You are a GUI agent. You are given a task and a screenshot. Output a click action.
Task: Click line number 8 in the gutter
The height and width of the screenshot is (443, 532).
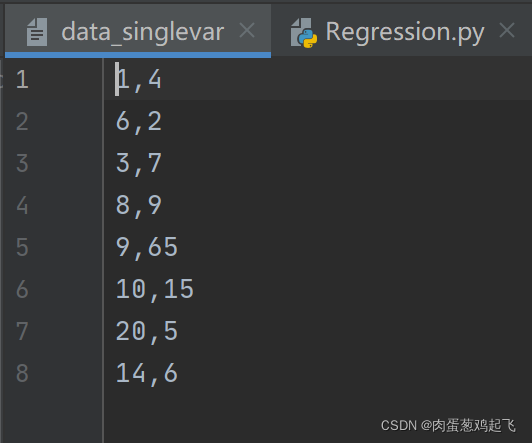(22, 373)
